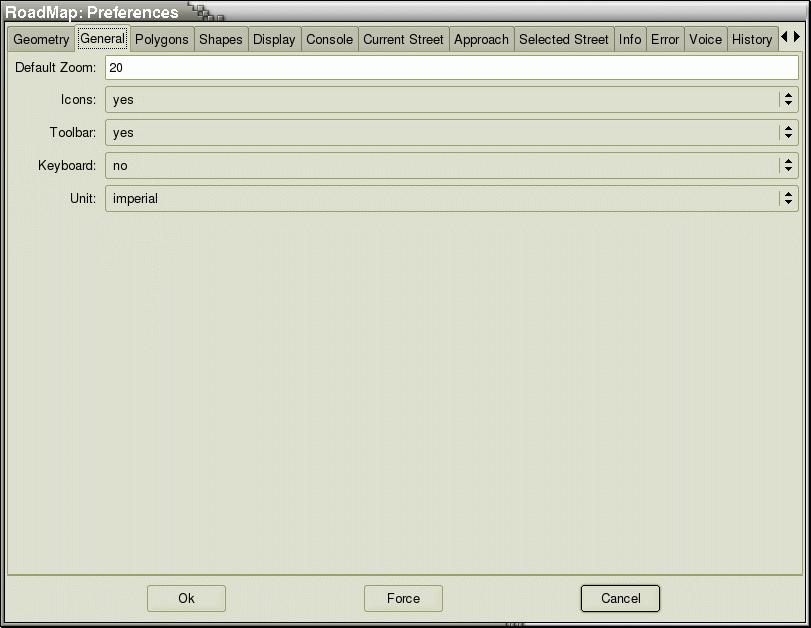Open the Keyboard dropdown

point(451,166)
